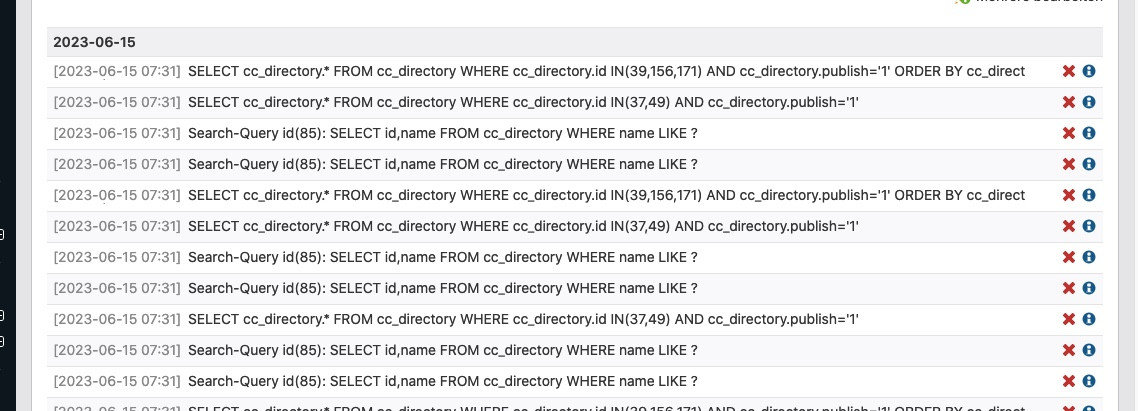Expand the uppermost tree node in dark sidebar
The height and width of the screenshot is (411, 1138).
coord(2,235)
